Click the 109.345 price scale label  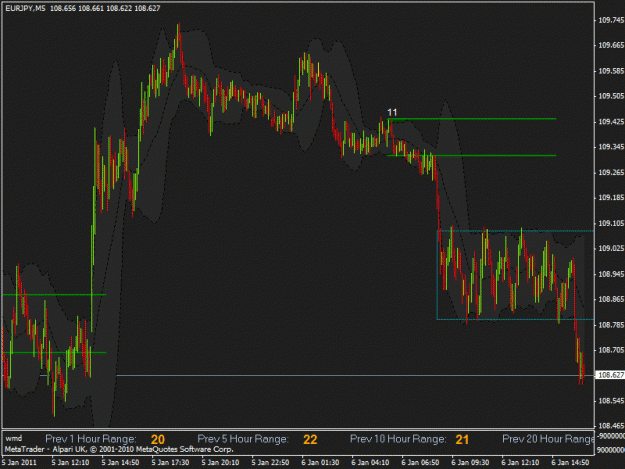point(611,147)
